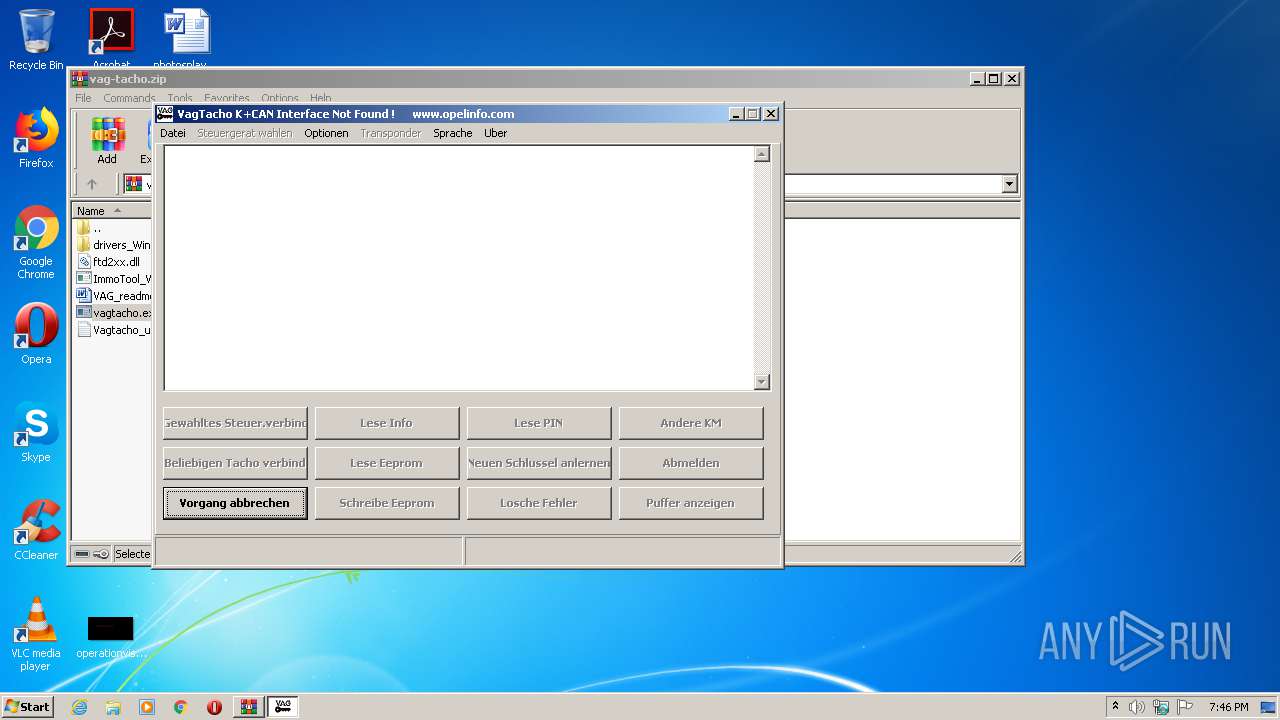Open the Uber menu
This screenshot has width=1280, height=720.
coord(495,133)
